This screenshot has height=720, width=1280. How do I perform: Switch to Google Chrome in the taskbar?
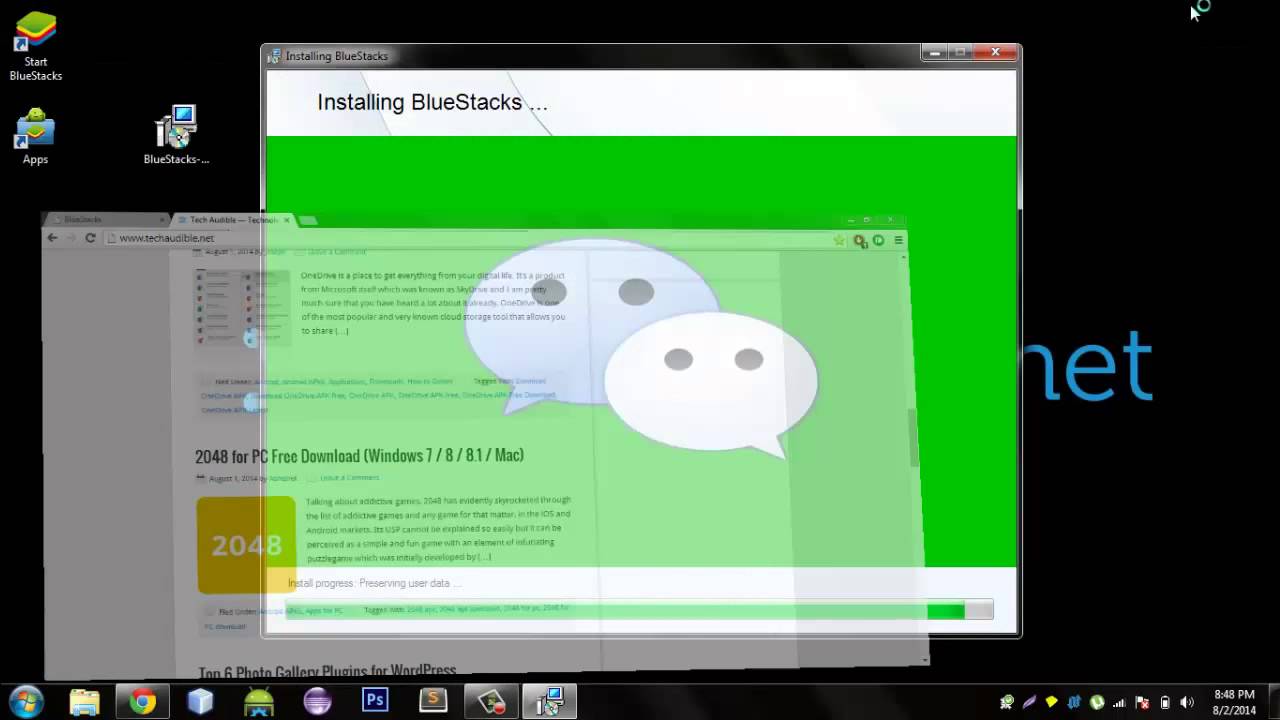coord(143,701)
